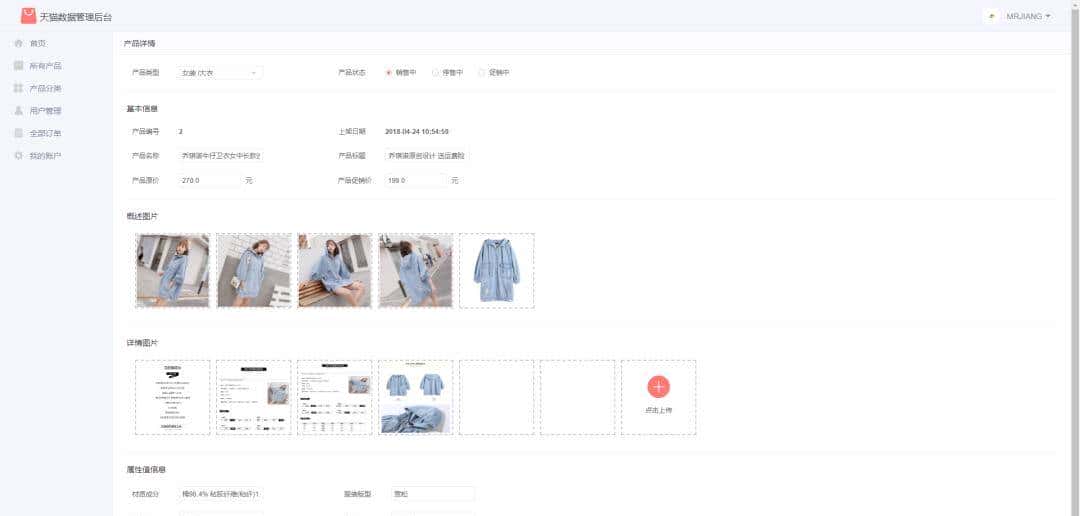Select the third overview image on bench
1080x516 pixels.
335,271
